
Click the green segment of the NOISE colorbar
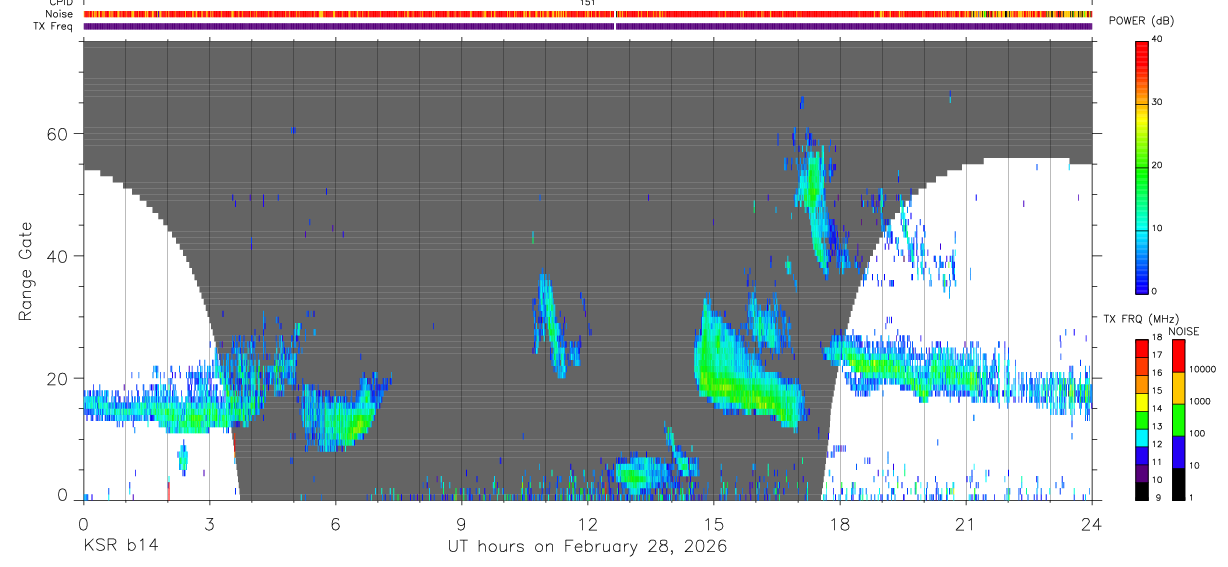1177,420
